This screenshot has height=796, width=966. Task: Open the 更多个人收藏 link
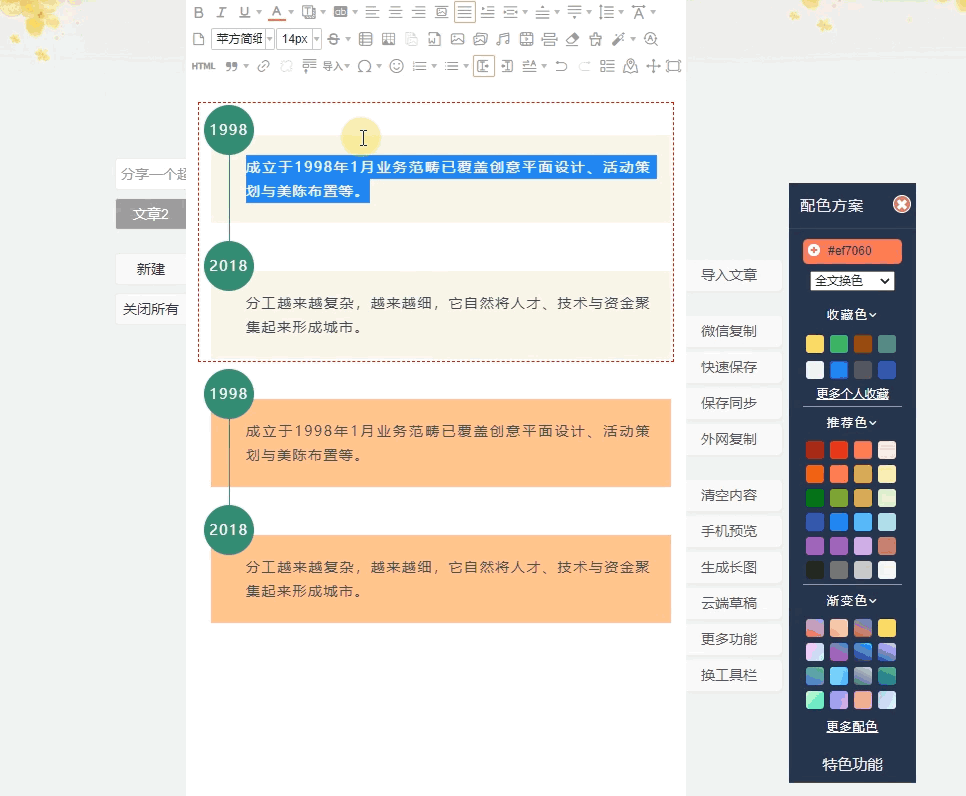[x=852, y=394]
